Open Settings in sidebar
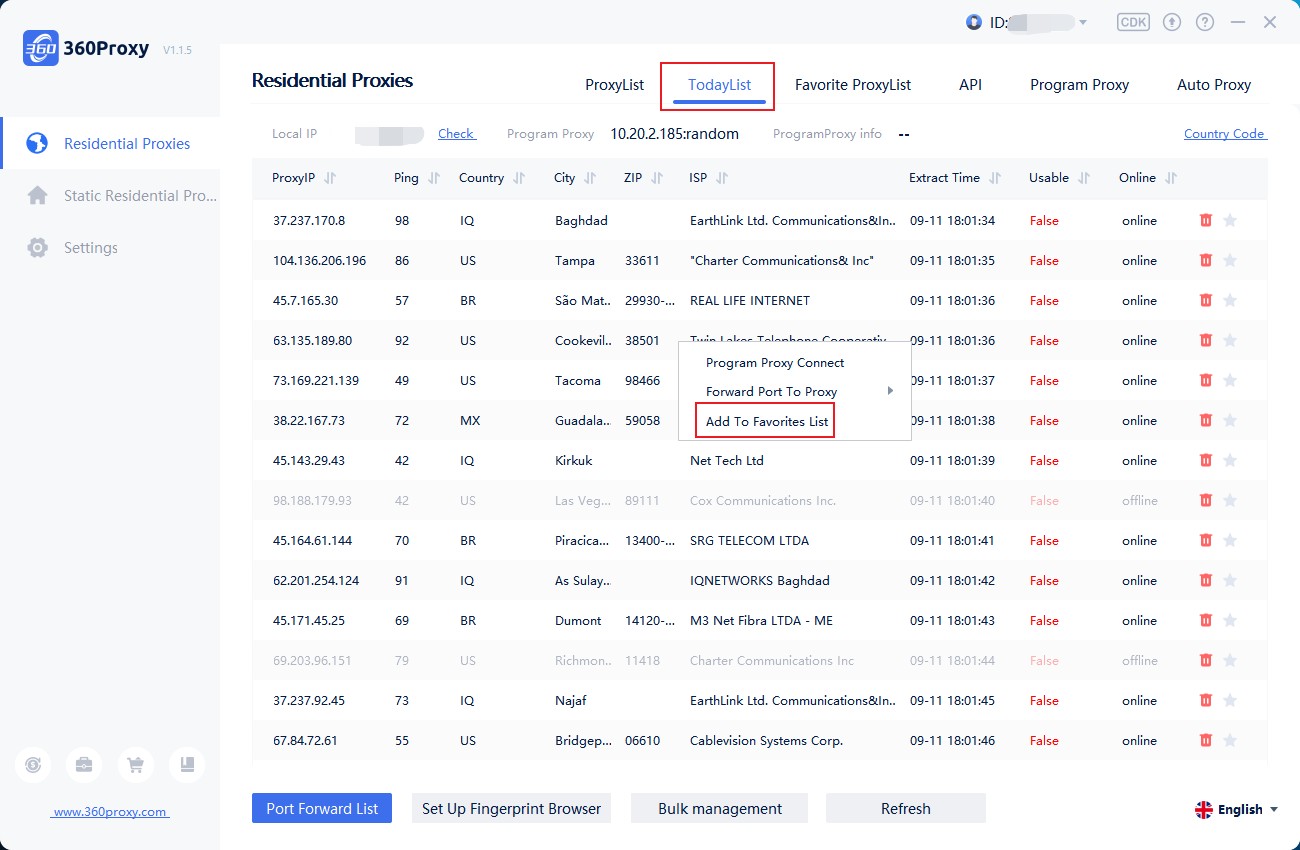The width and height of the screenshot is (1300, 850). [x=110, y=248]
